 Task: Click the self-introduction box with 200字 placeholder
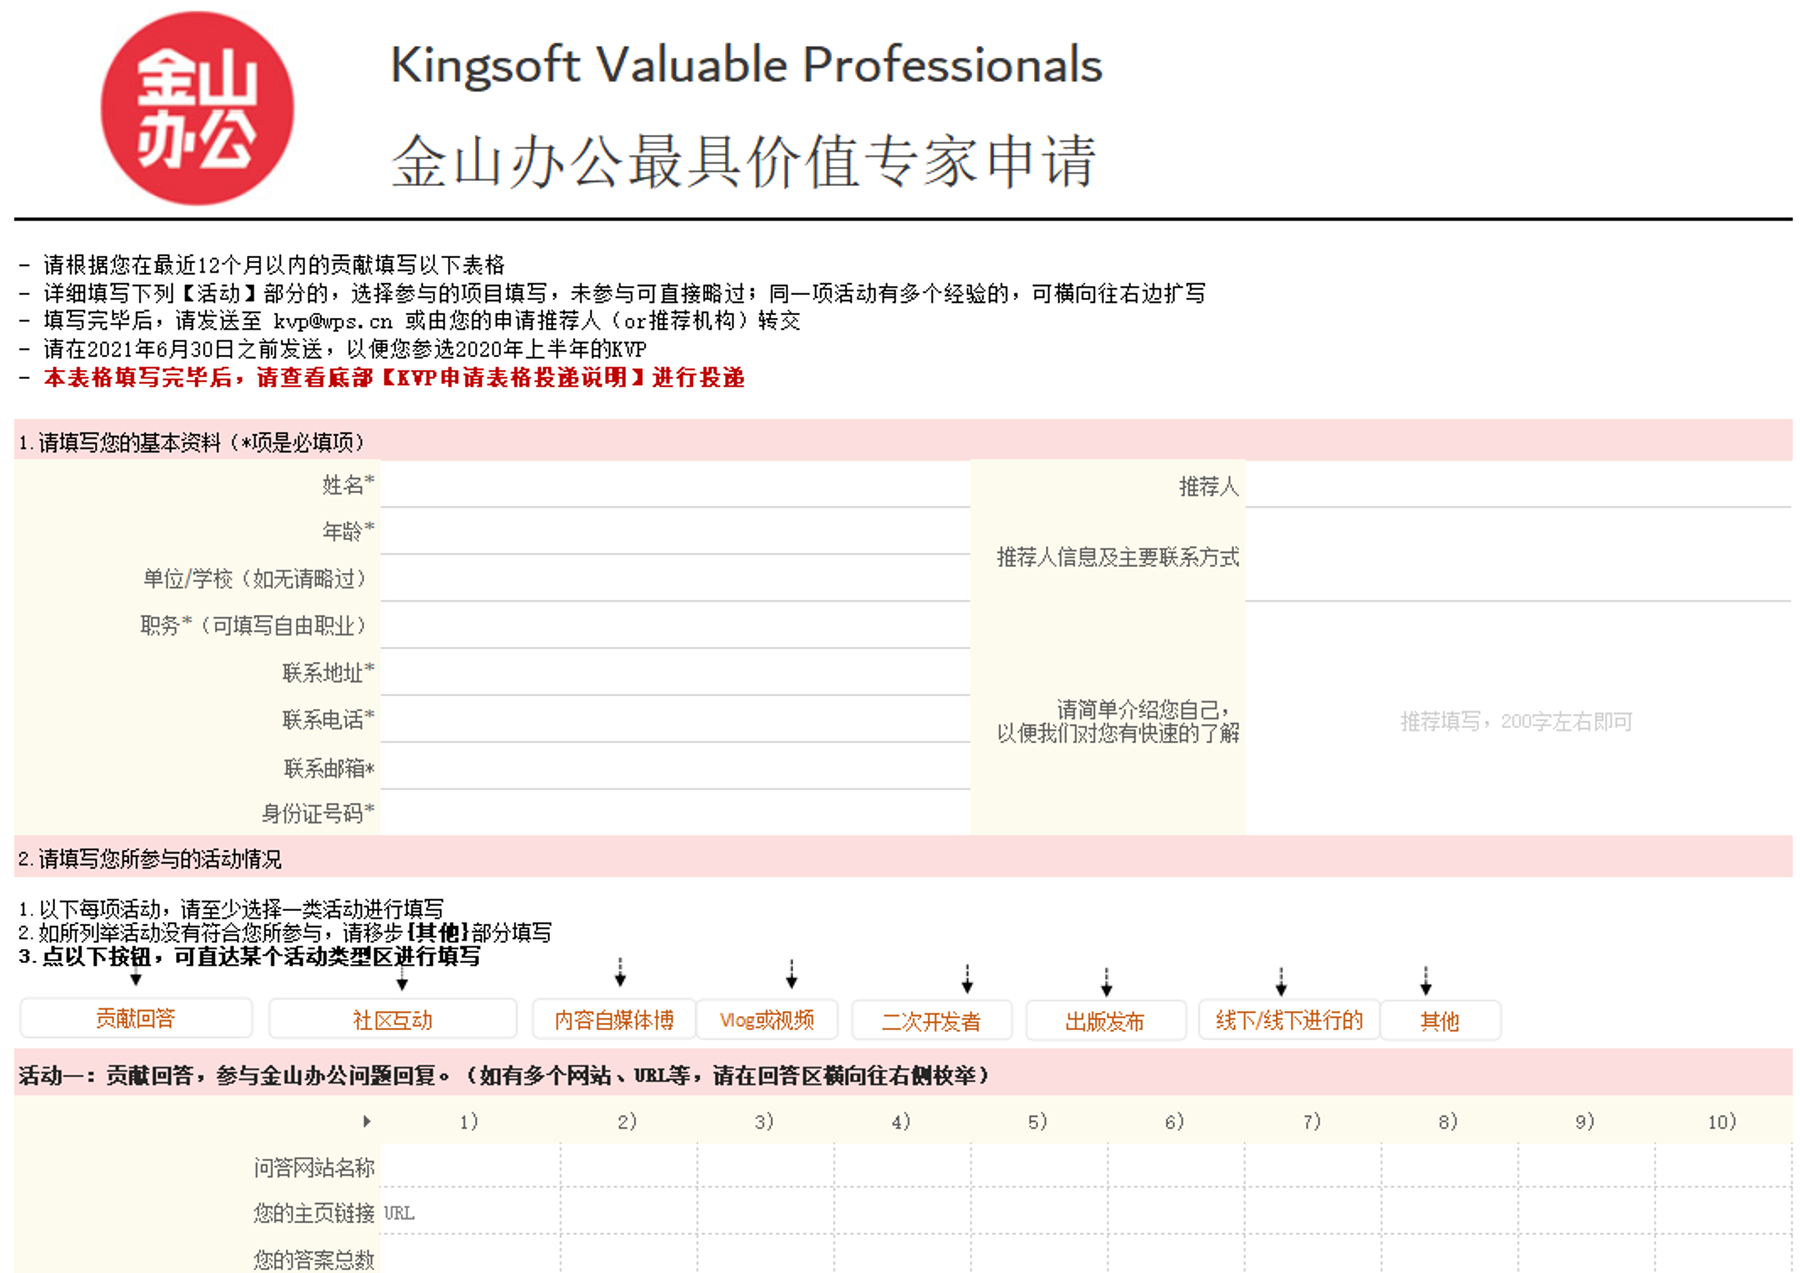pos(1517,721)
